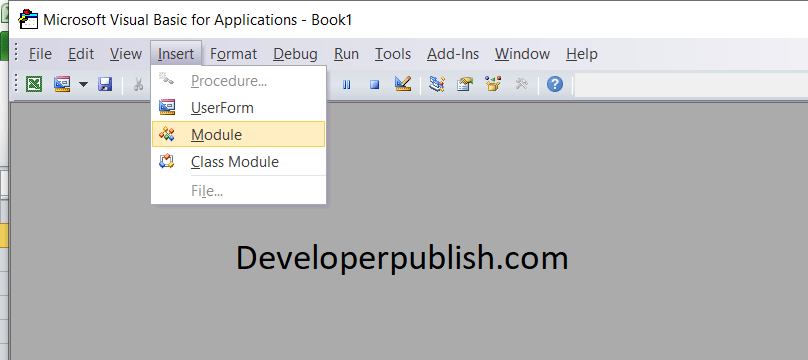
Task: Open the Edit menu
Action: coord(81,54)
